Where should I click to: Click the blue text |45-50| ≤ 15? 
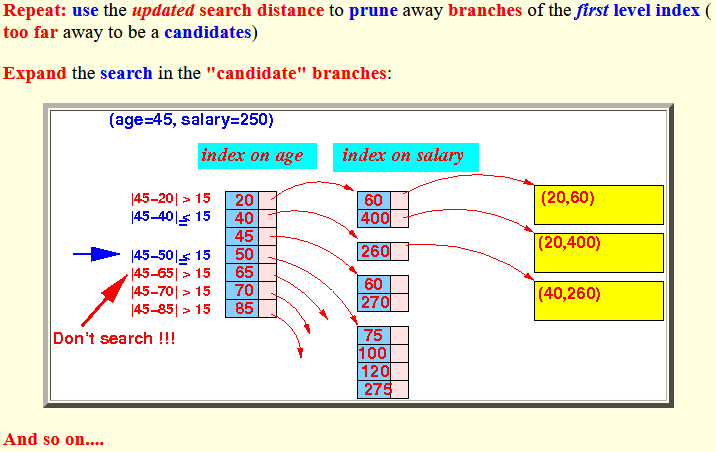[171, 256]
